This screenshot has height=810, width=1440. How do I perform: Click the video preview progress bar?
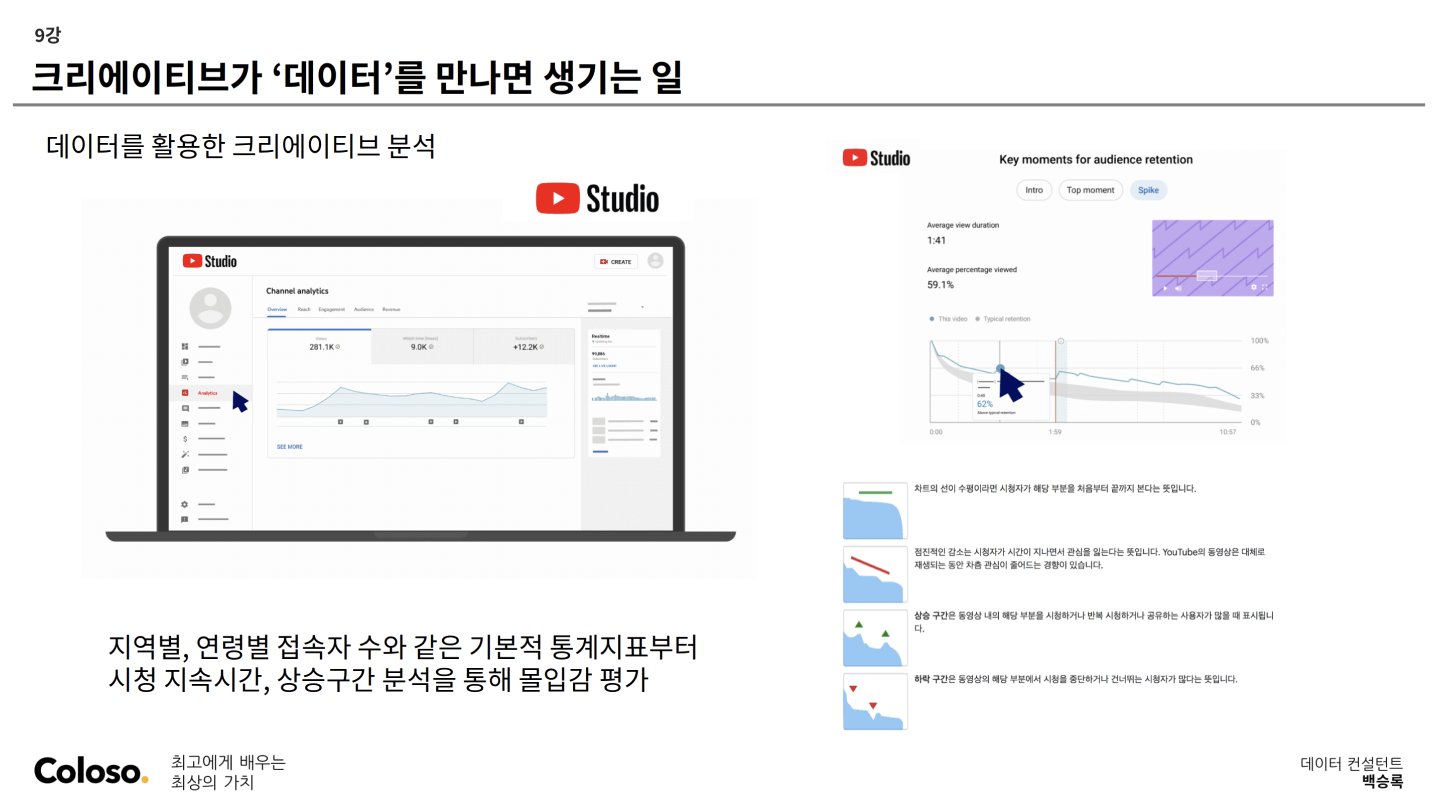click(1210, 276)
